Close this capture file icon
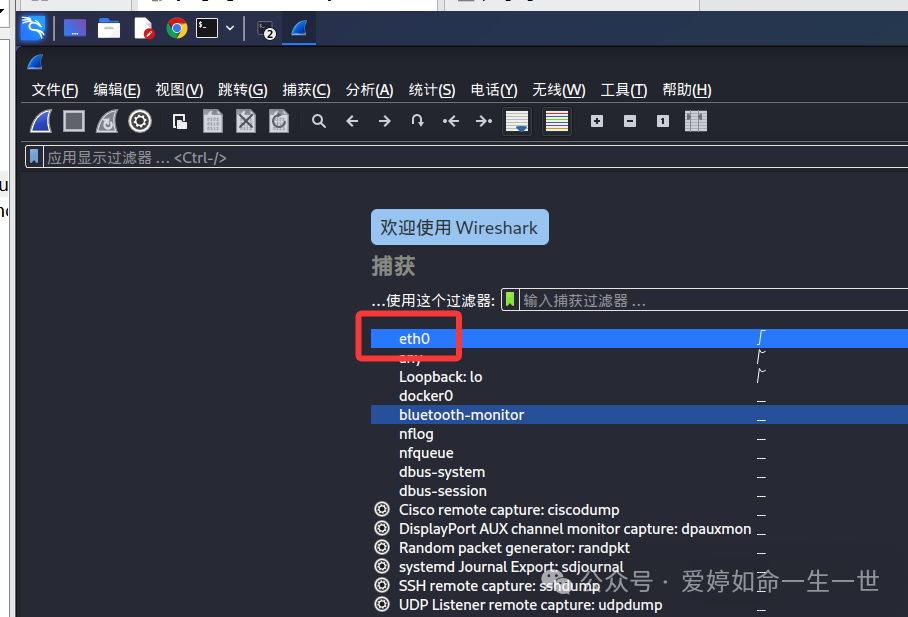Screen dimensions: 908x617 coord(246,122)
